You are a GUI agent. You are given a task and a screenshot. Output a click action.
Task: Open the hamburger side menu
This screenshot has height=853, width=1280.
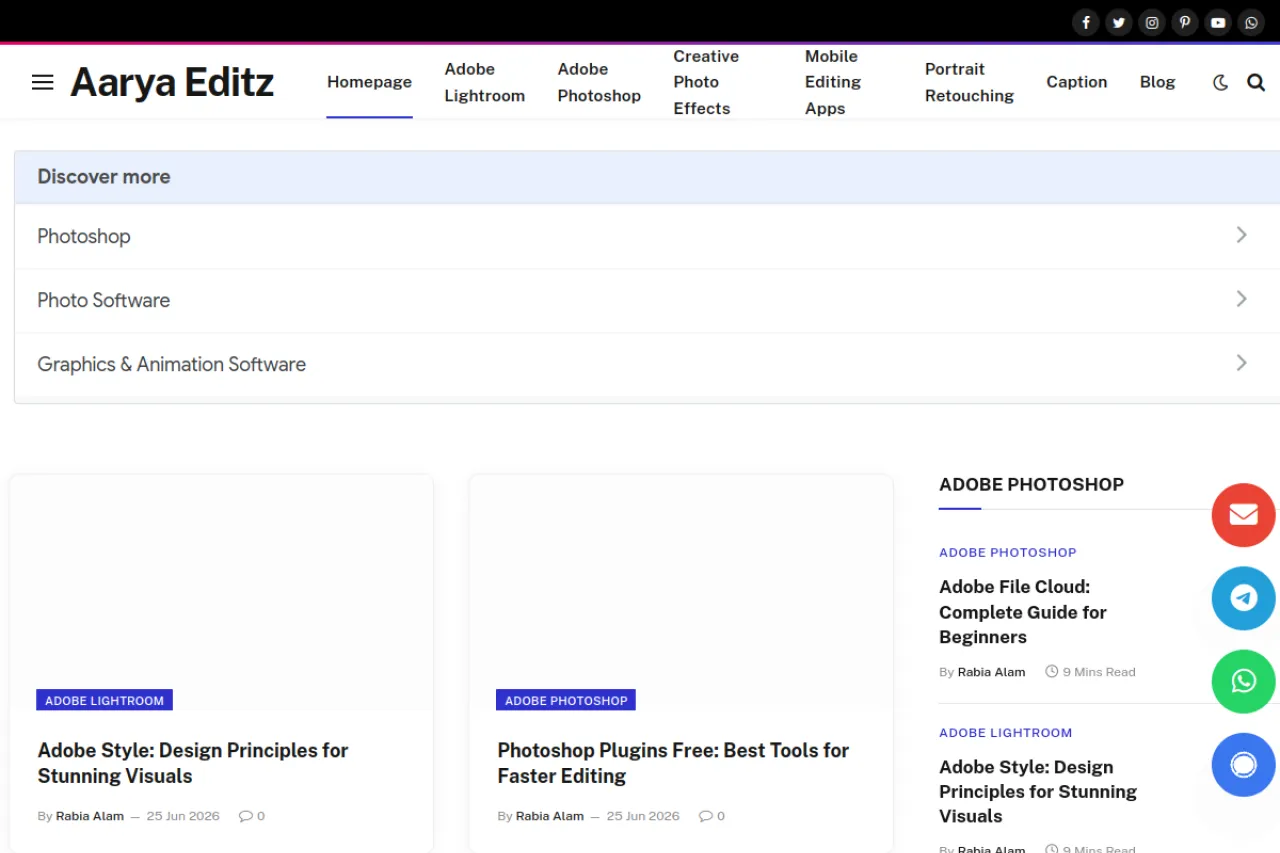click(x=42, y=82)
